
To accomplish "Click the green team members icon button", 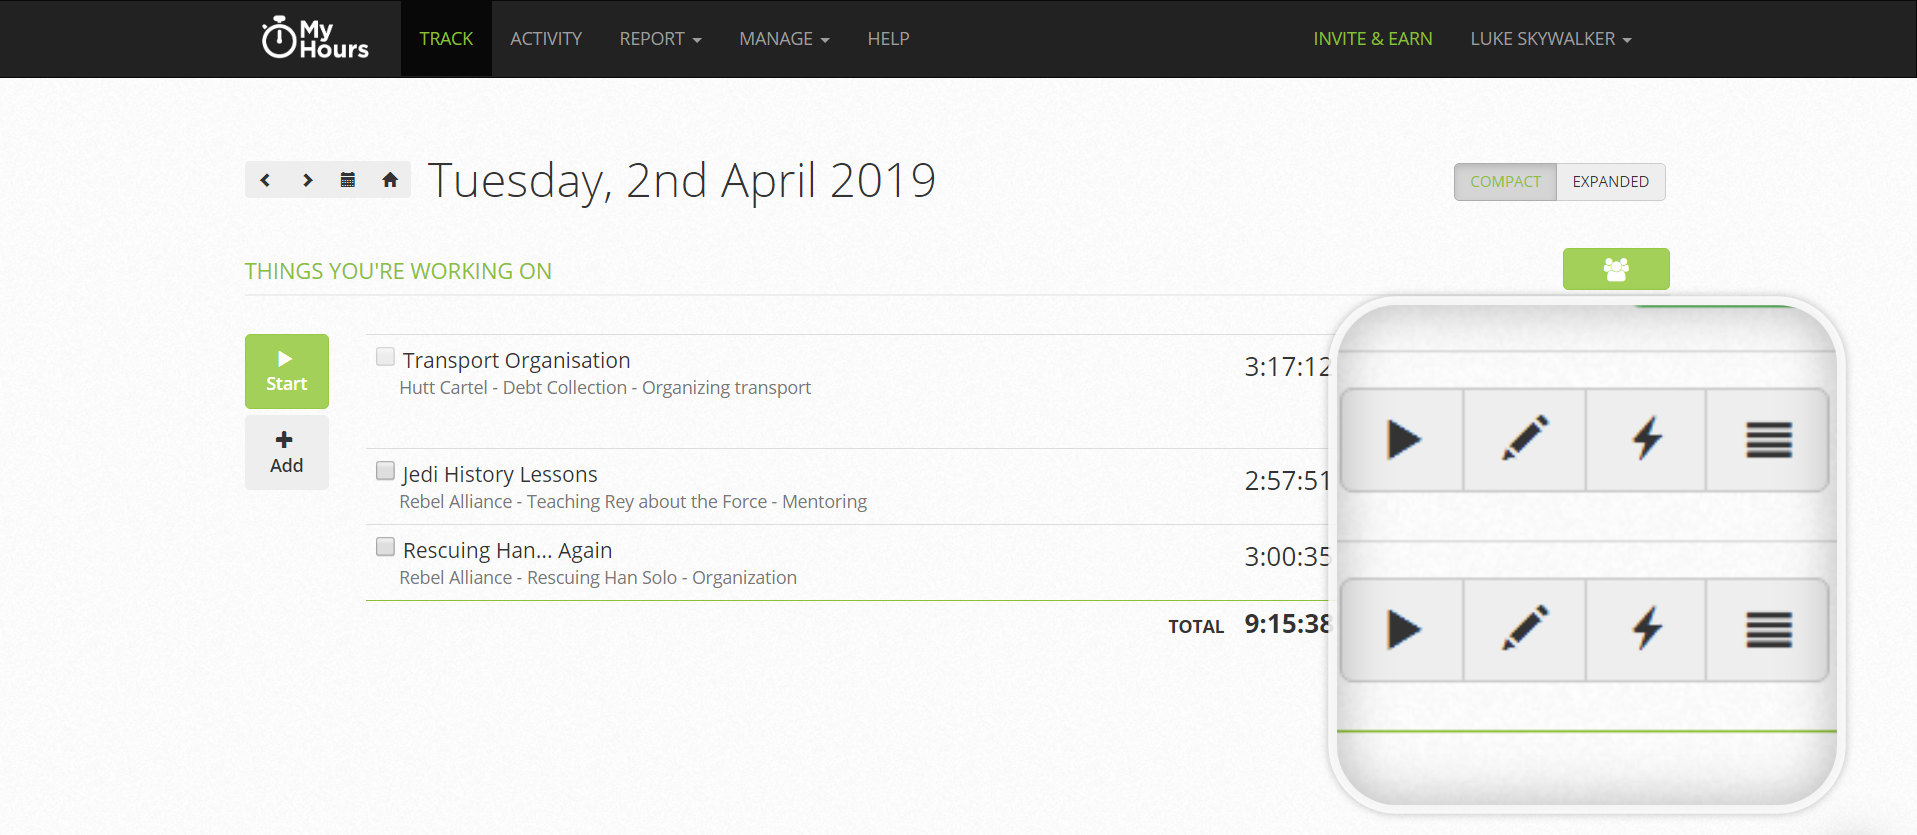I will [1615, 269].
